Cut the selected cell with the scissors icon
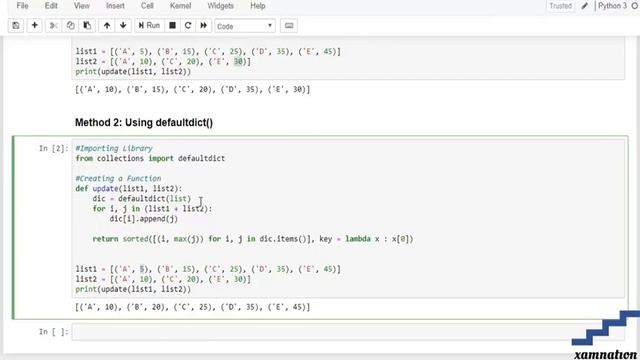Viewport: 640px width, 360px height. 53,26
